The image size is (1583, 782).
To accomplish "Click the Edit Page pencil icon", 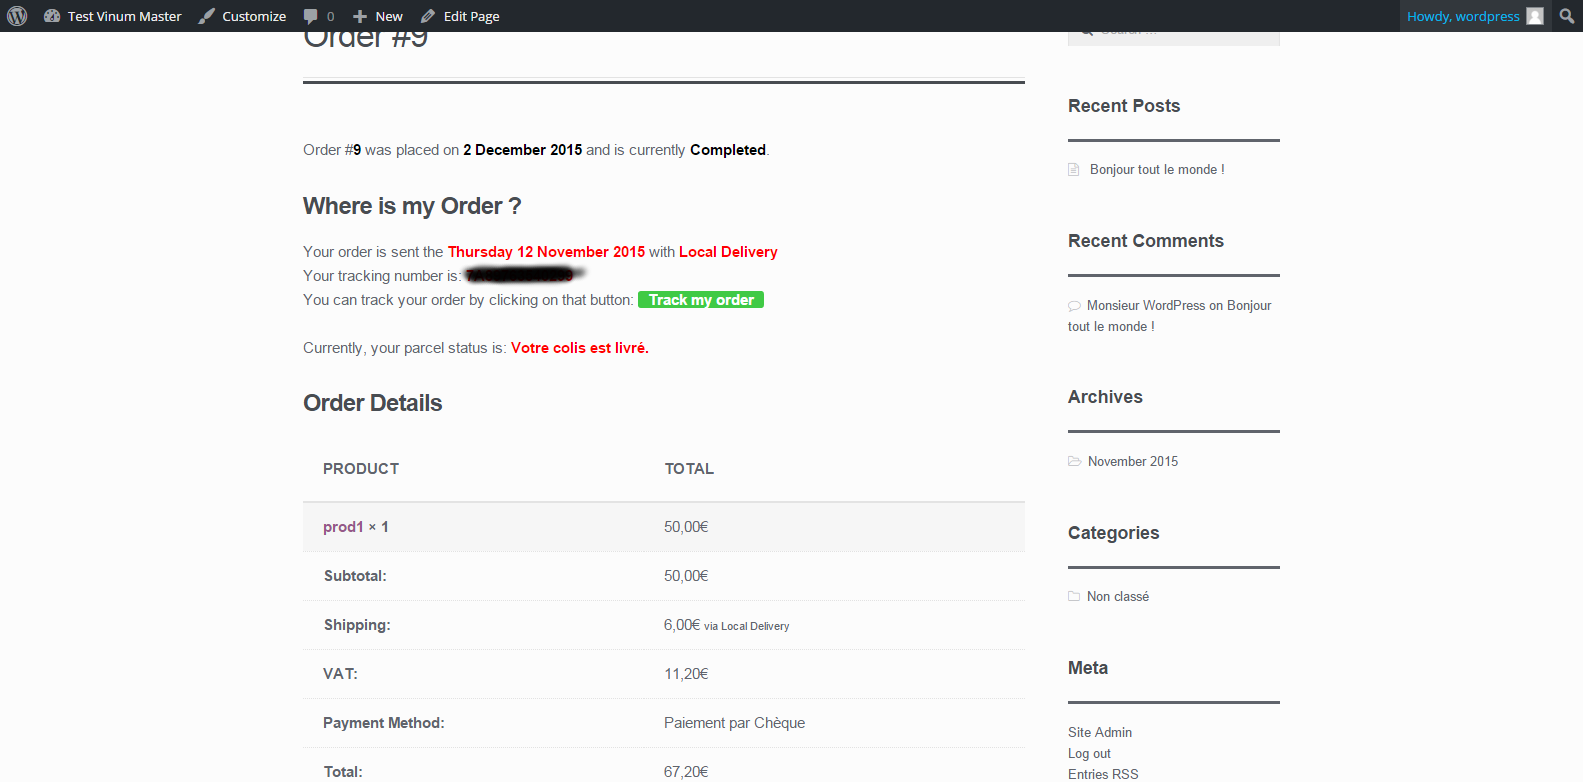I will point(428,16).
